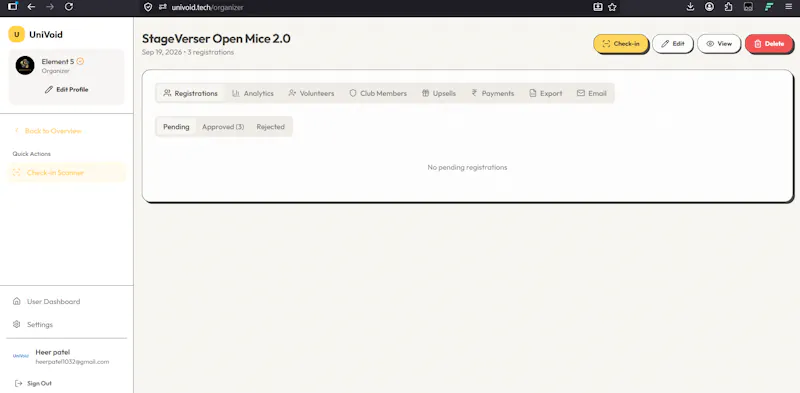The image size is (800, 393).
Task: Click the verified badge next to Element 5
Action: click(x=80, y=61)
